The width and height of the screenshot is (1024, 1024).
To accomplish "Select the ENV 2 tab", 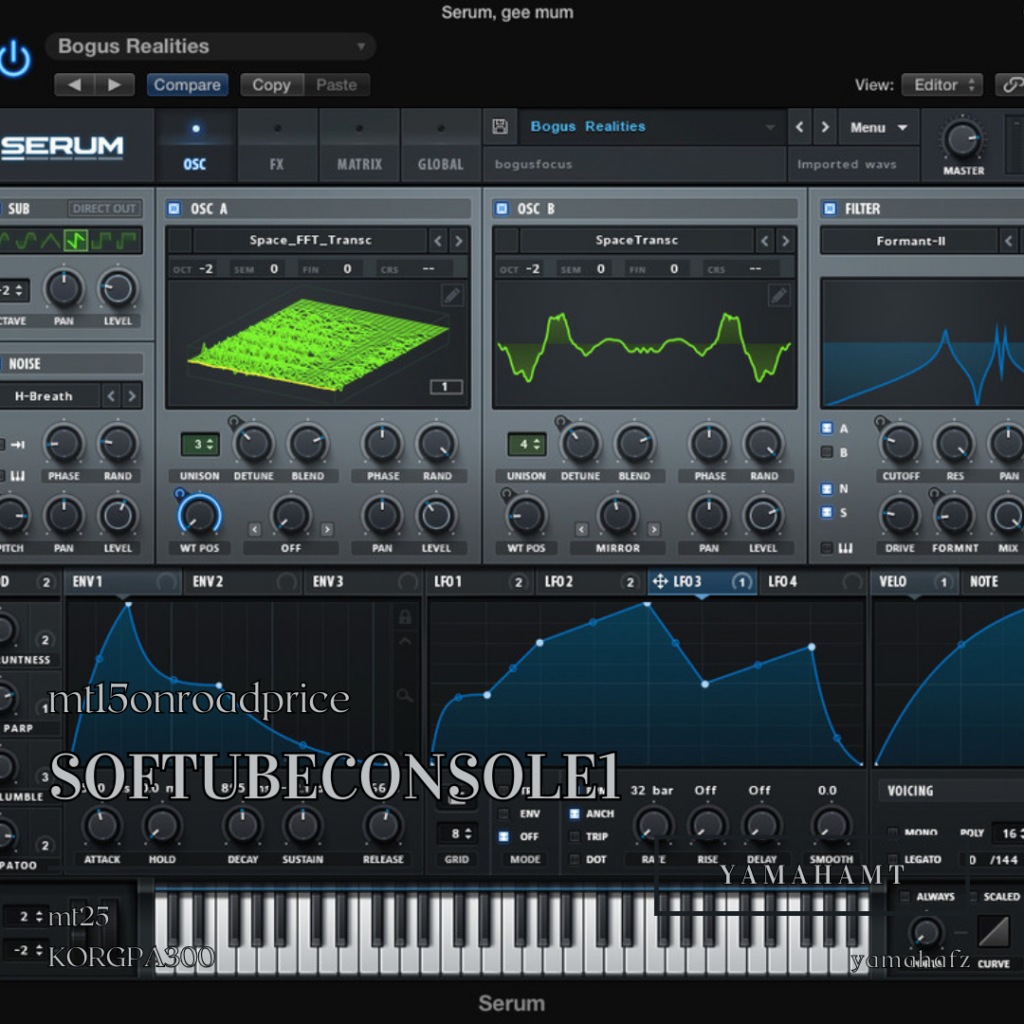I will click(243, 581).
